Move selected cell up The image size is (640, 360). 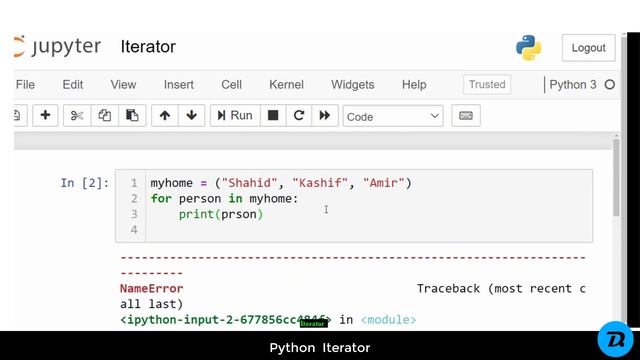(x=165, y=116)
